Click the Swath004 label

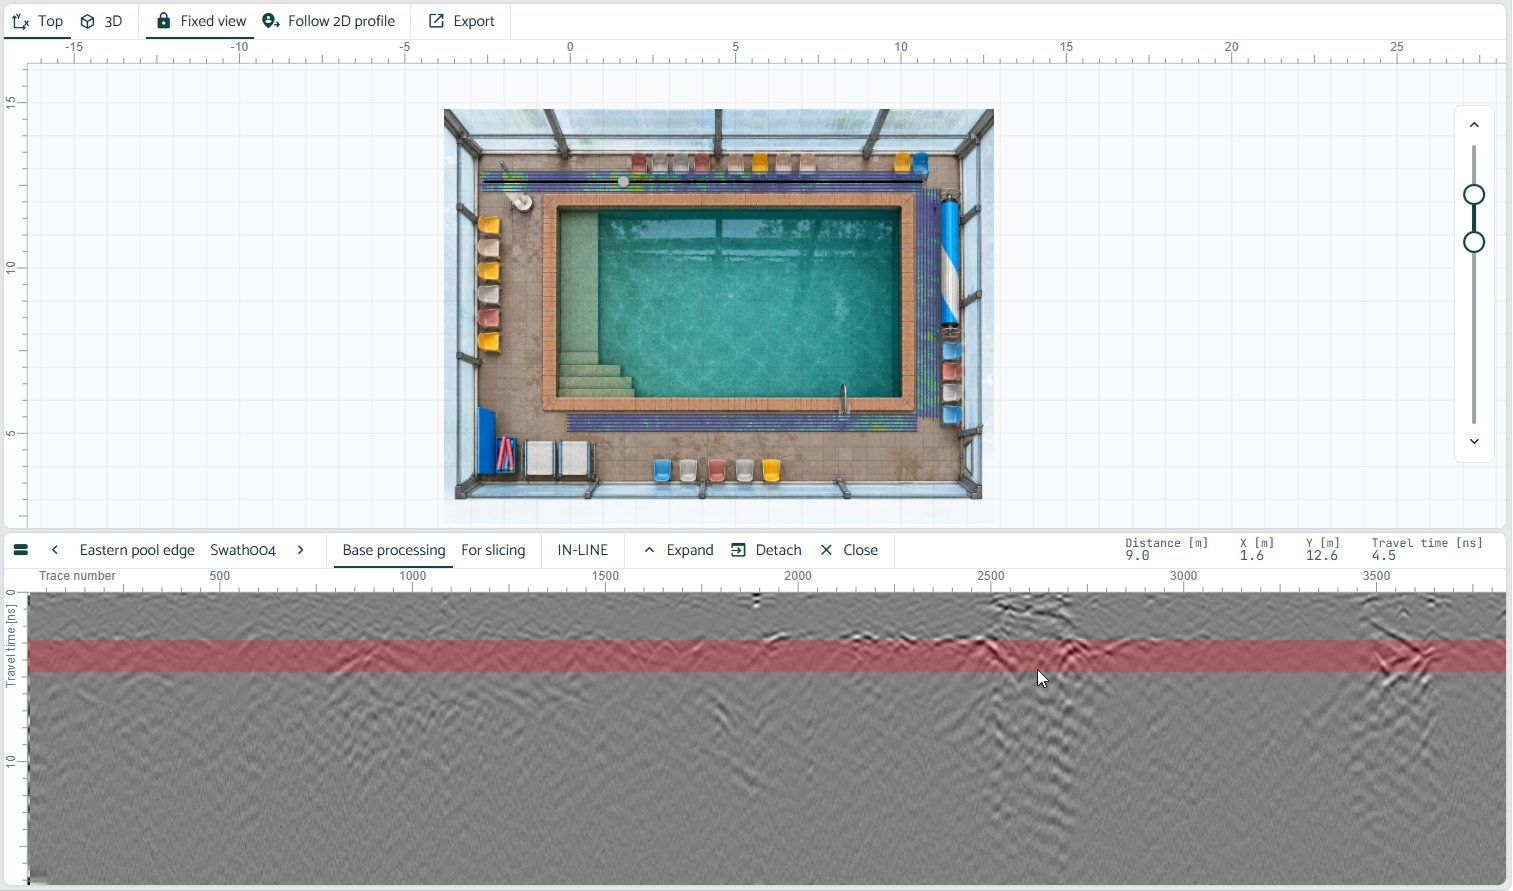point(243,550)
